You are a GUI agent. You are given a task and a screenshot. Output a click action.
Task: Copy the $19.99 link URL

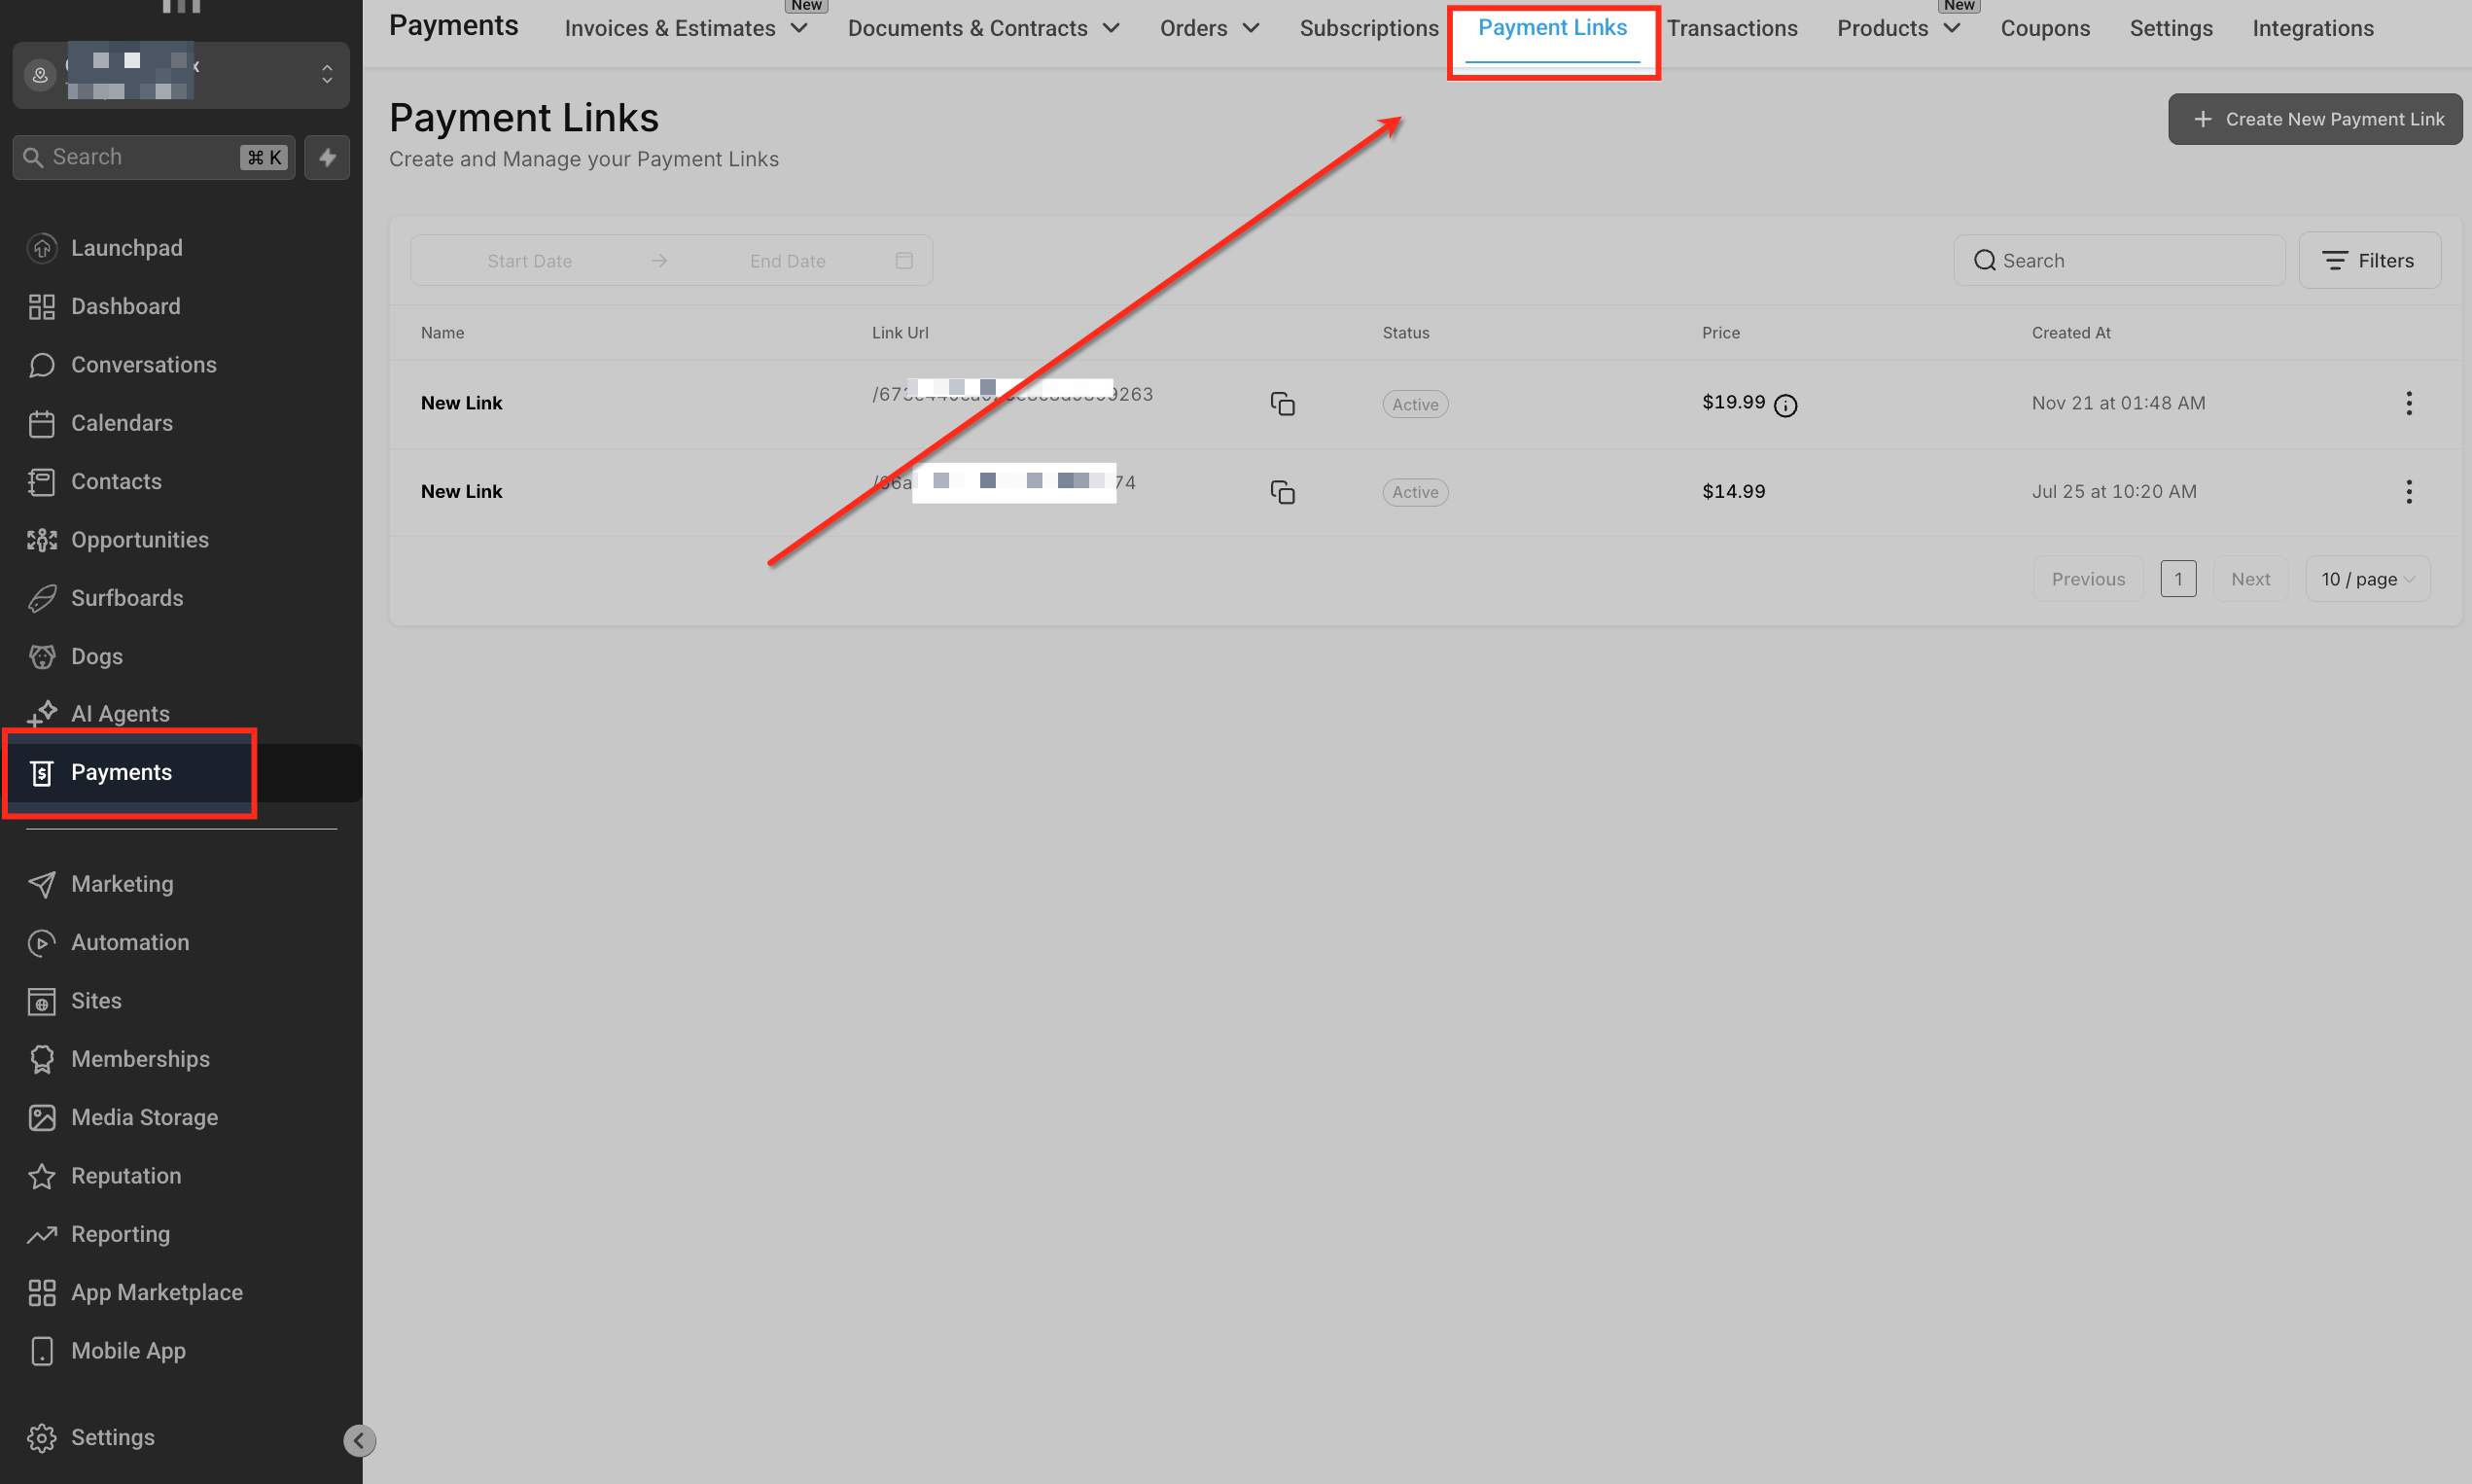[1282, 404]
